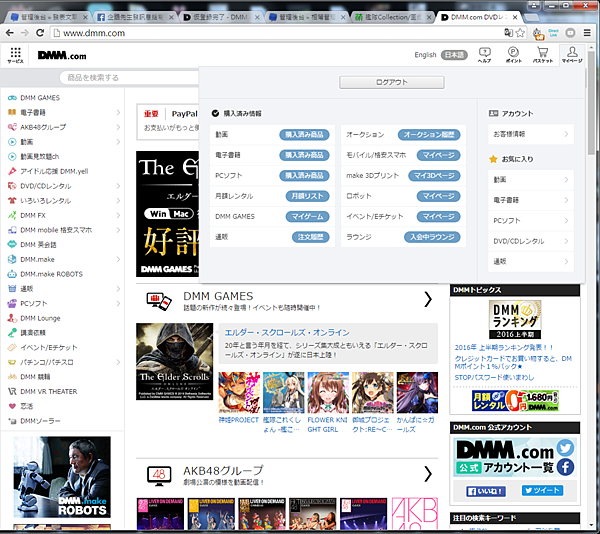Click the Facebook いいね! button

coord(486,492)
